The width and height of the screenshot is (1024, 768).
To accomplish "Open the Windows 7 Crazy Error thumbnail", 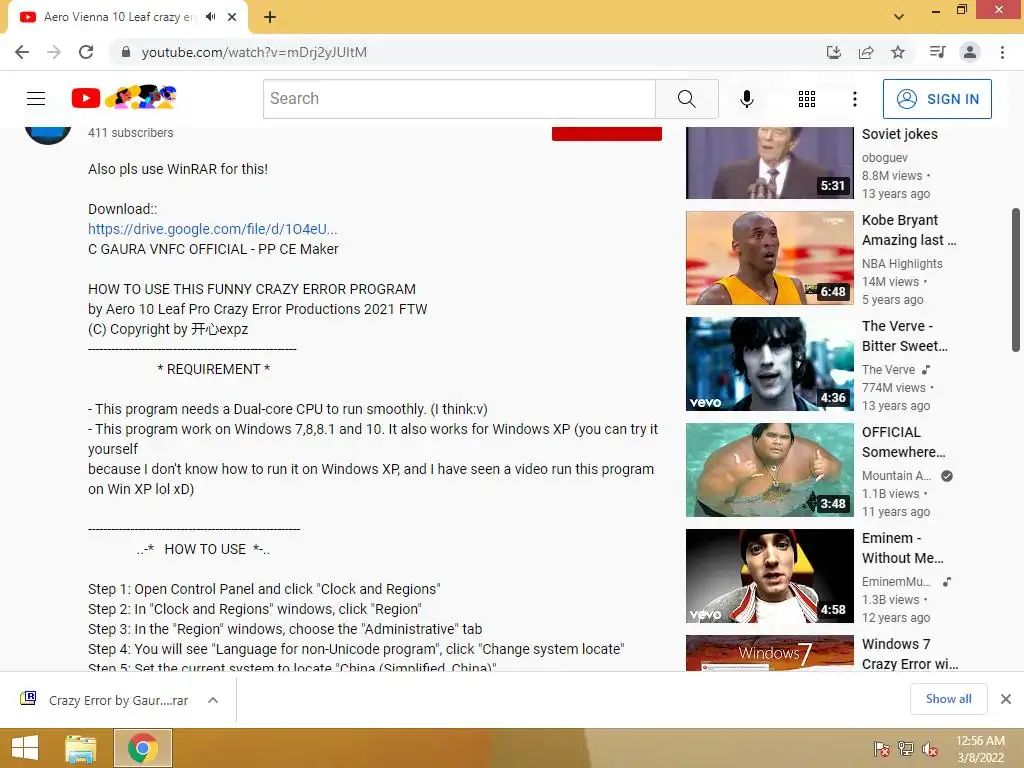I will tap(769, 652).
